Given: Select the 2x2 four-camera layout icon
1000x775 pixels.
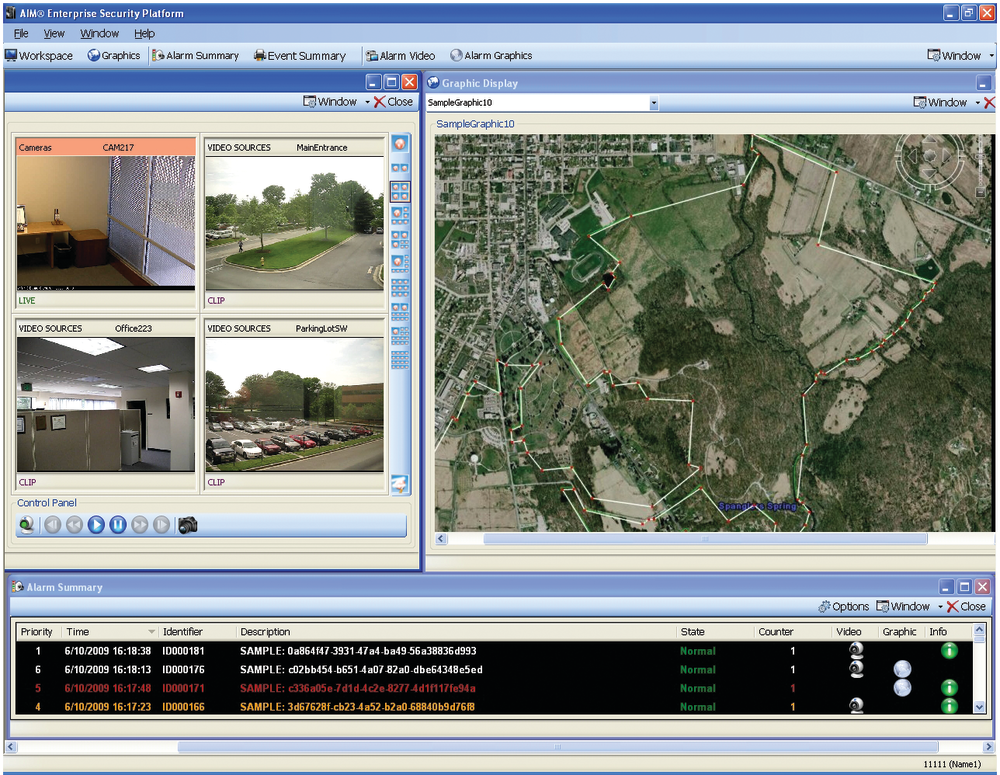Looking at the screenshot, I should tap(400, 190).
